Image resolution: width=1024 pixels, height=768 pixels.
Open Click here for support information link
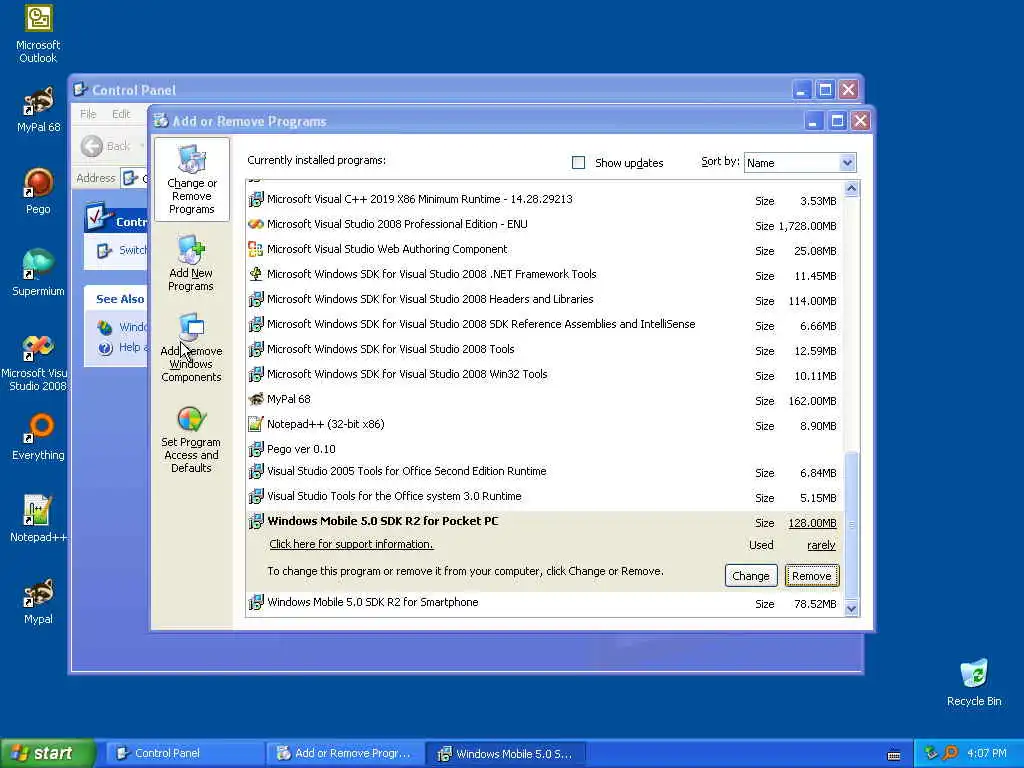[351, 544]
